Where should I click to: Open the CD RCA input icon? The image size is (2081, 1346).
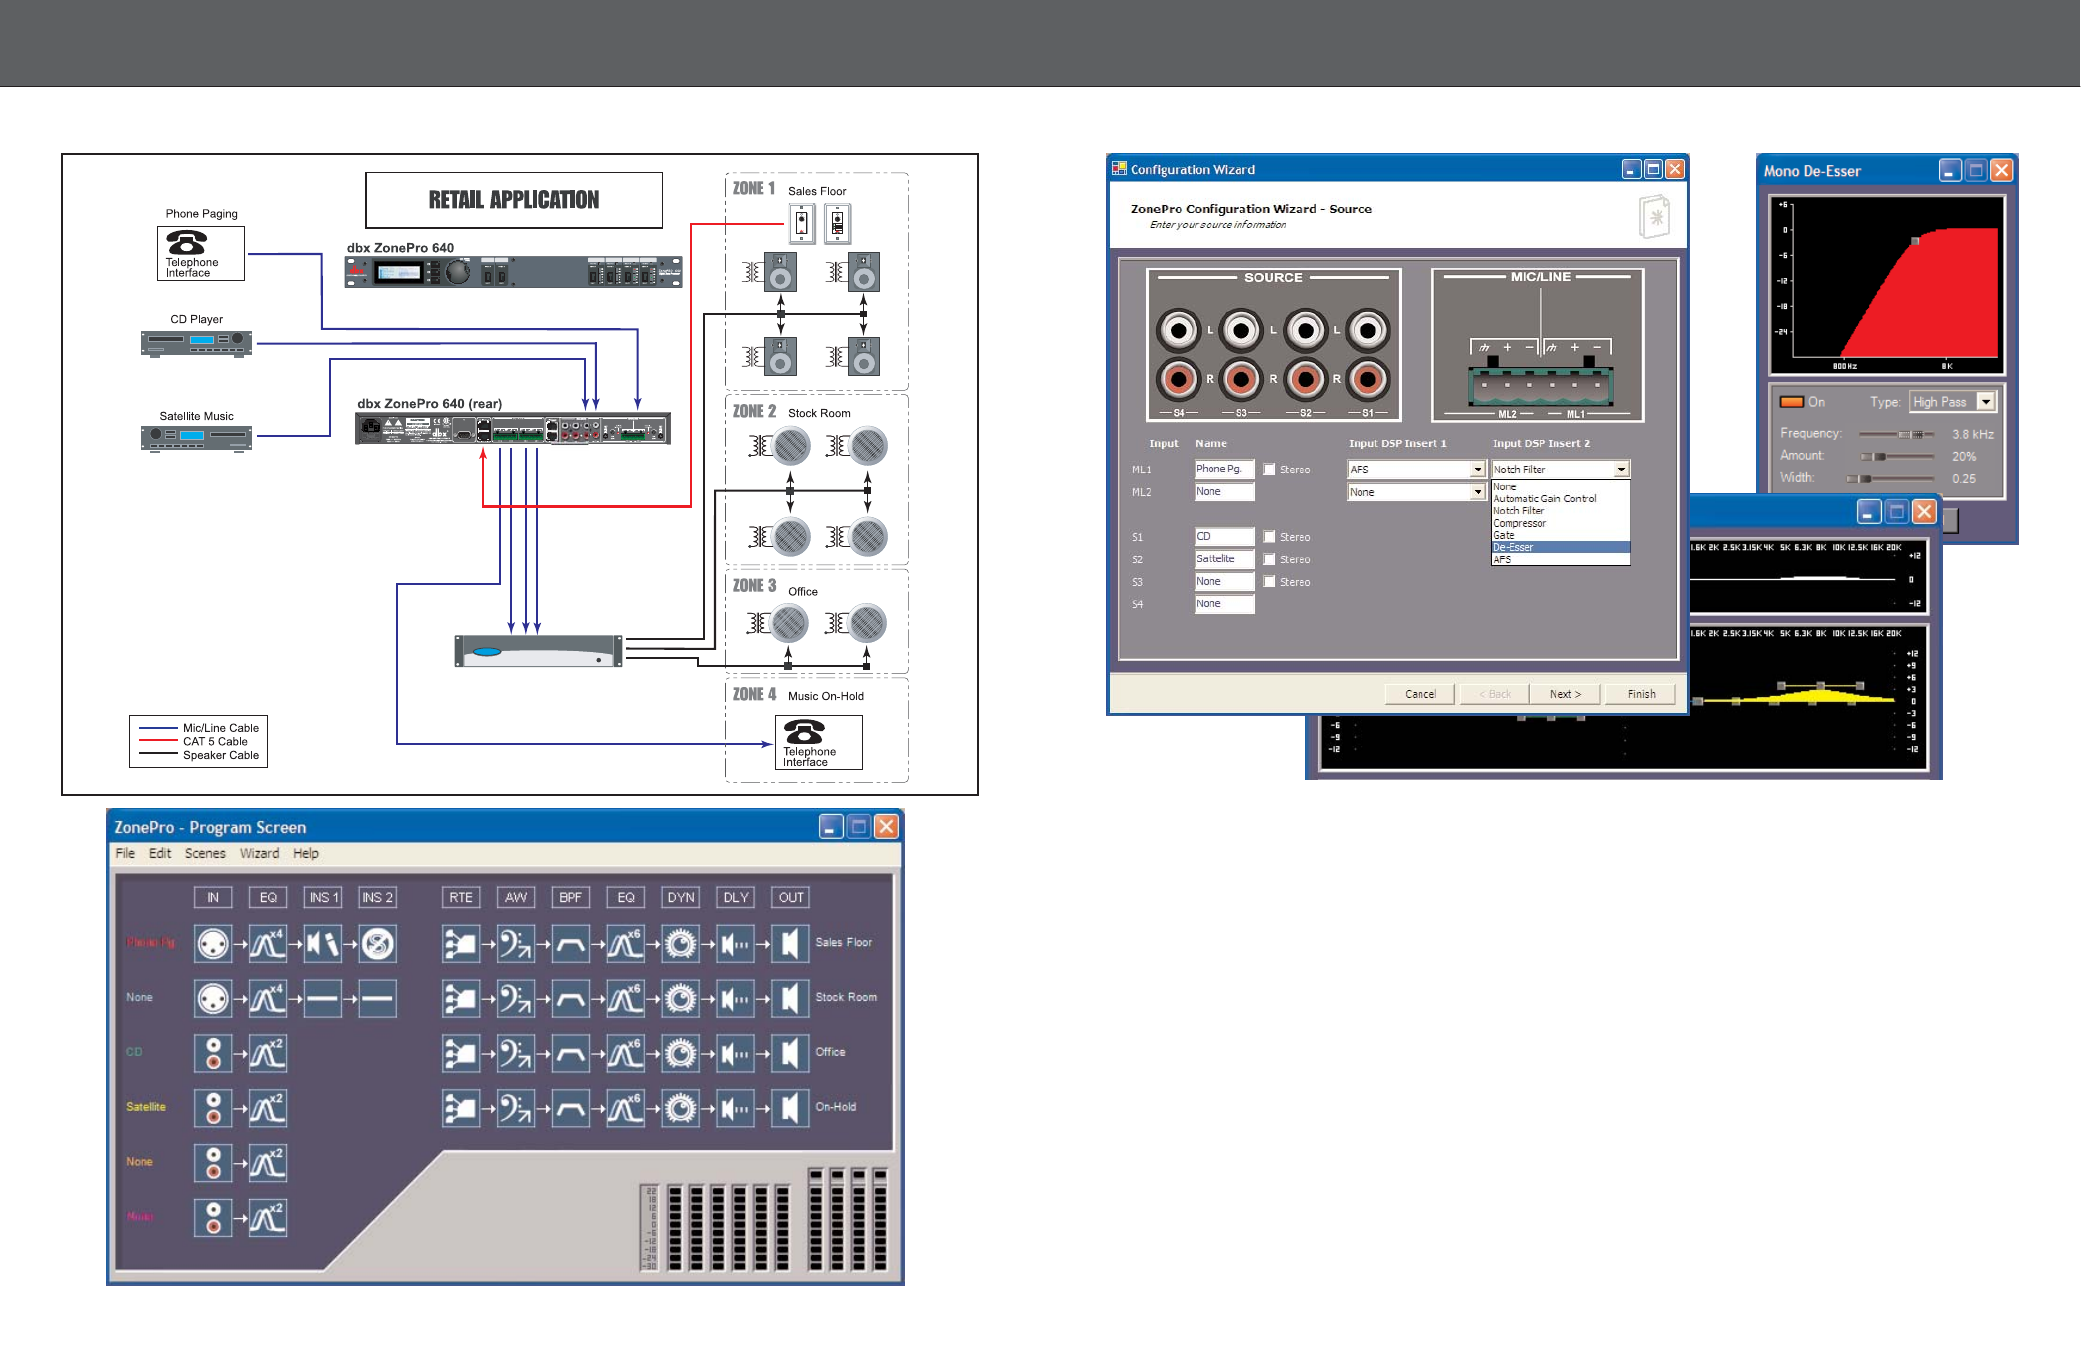[213, 1053]
